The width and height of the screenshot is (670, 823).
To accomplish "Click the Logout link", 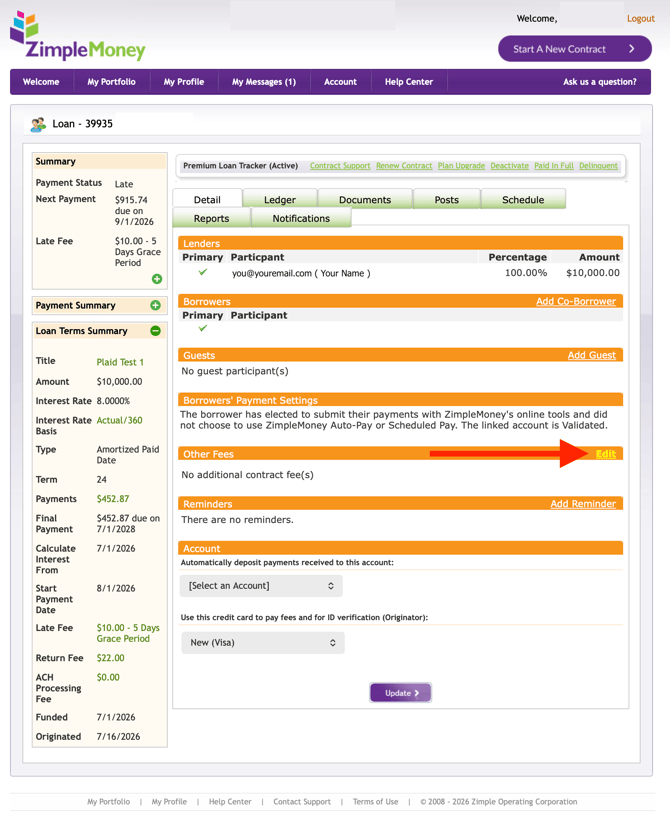I will click(641, 18).
